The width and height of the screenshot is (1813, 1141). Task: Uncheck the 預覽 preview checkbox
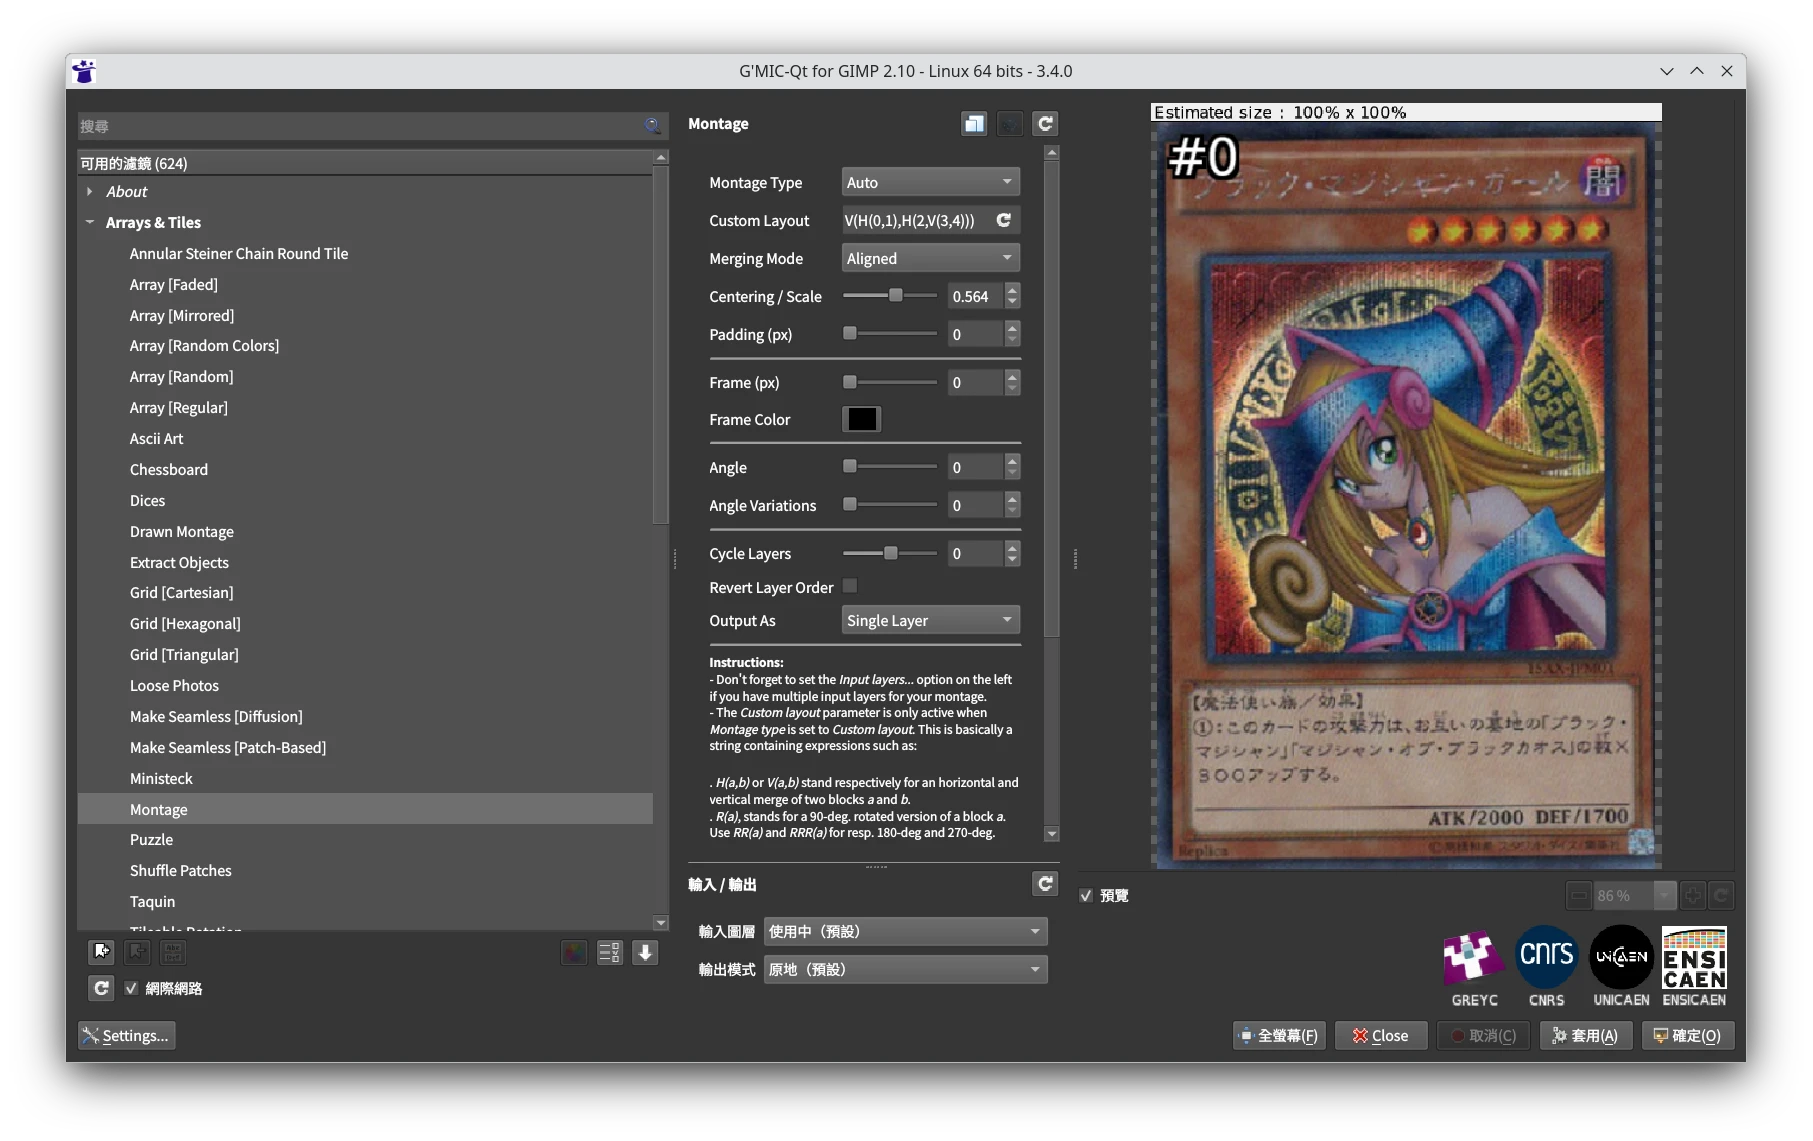click(1086, 895)
